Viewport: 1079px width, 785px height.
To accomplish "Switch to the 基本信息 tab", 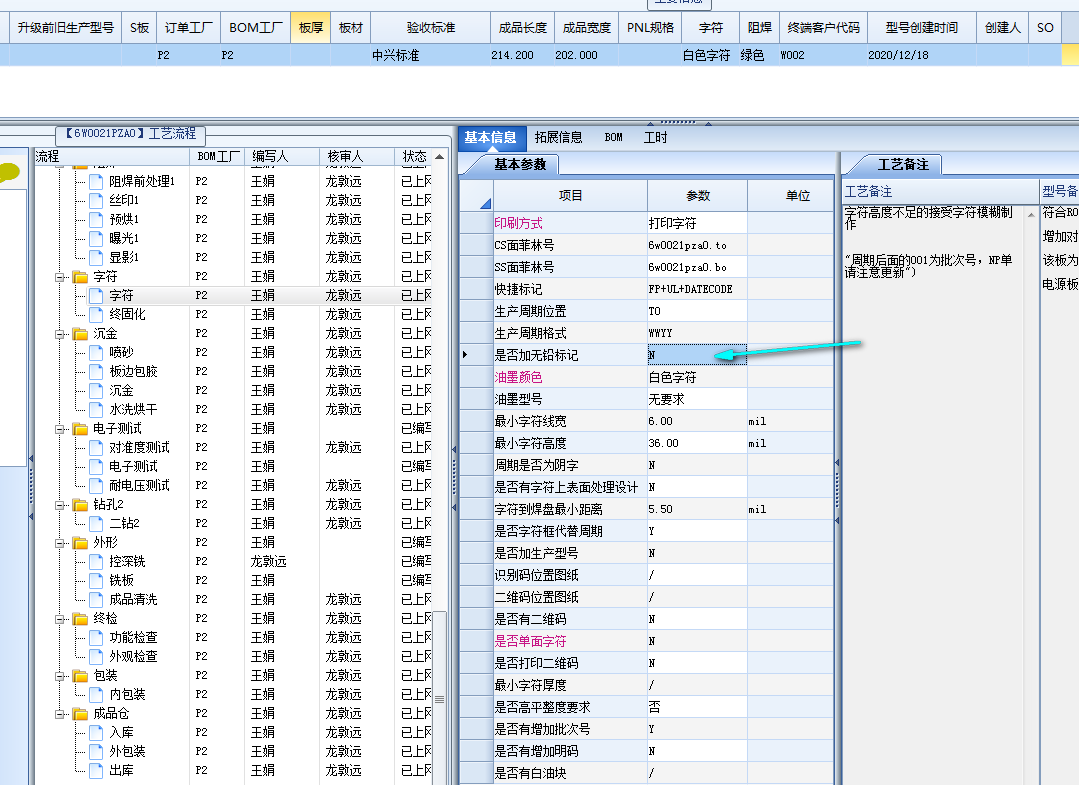I will point(491,138).
